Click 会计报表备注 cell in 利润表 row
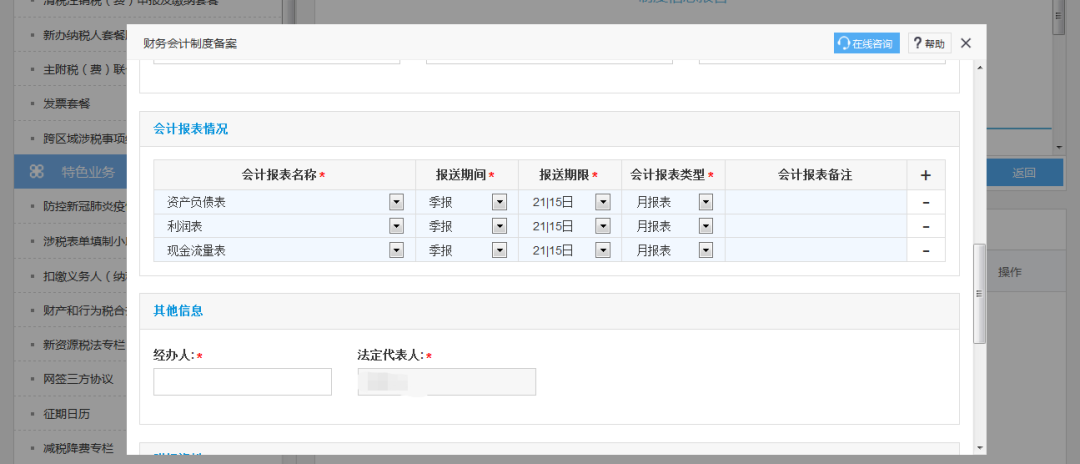Image resolution: width=1080 pixels, height=464 pixels. click(x=816, y=226)
